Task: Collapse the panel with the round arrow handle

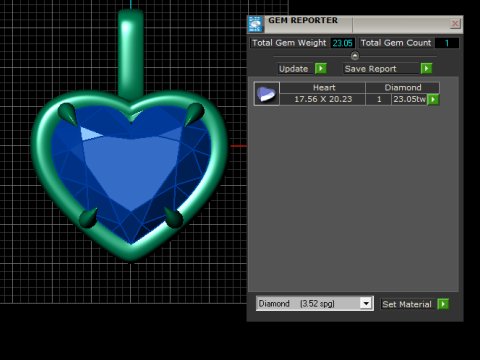Action: click(x=355, y=55)
